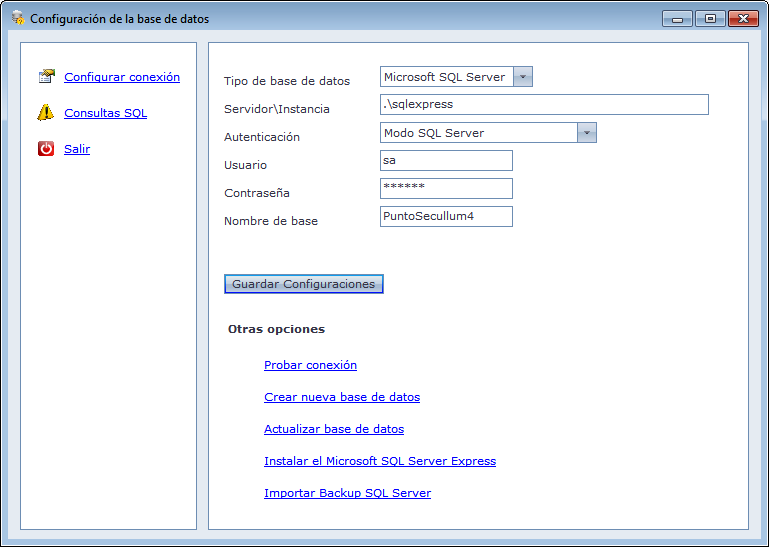Test the connection via Probar conexión
The width and height of the screenshot is (769, 547).
(310, 365)
